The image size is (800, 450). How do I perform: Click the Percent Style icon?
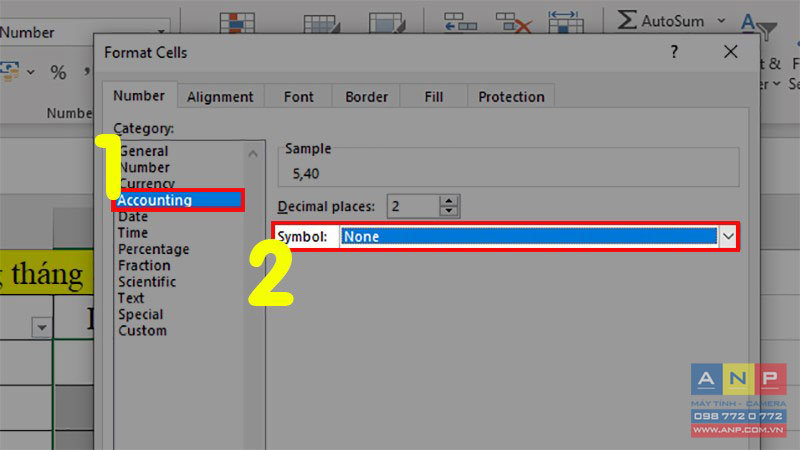click(x=58, y=72)
